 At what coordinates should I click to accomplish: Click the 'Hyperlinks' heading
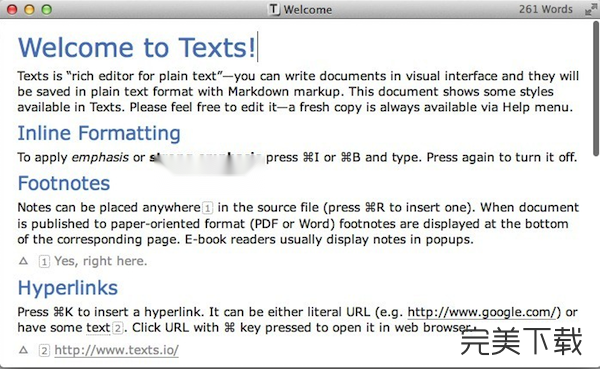coord(68,288)
